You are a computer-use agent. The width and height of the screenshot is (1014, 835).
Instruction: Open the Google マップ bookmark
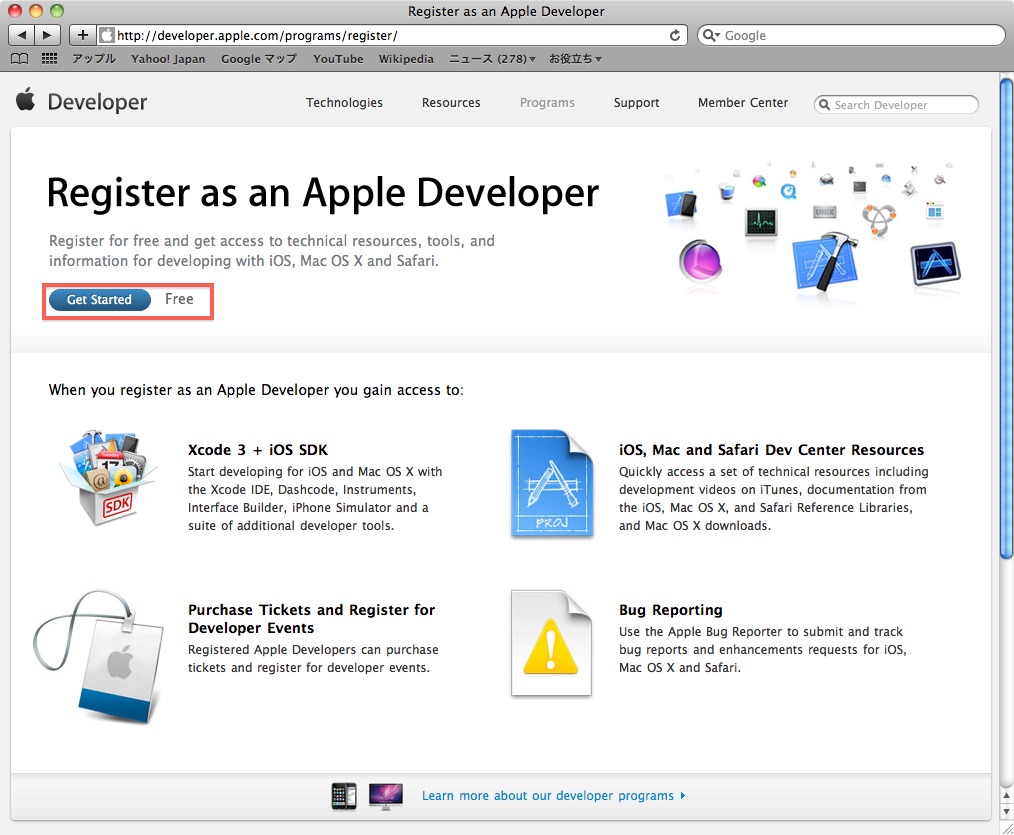click(x=259, y=59)
